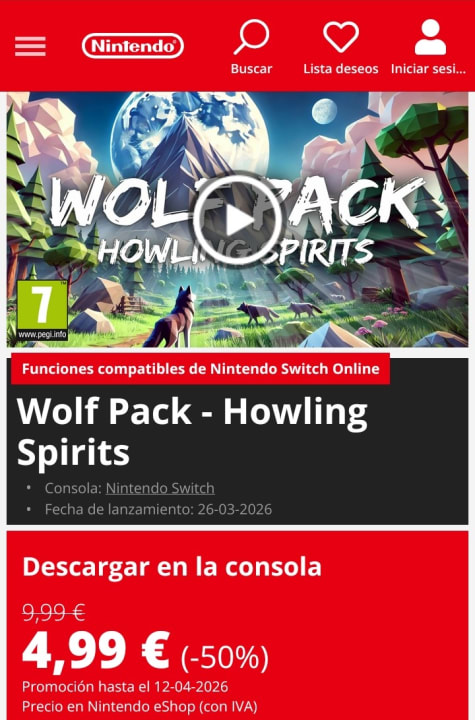The height and width of the screenshot is (720, 475).
Task: Select the Buscar label
Action: coord(251,69)
